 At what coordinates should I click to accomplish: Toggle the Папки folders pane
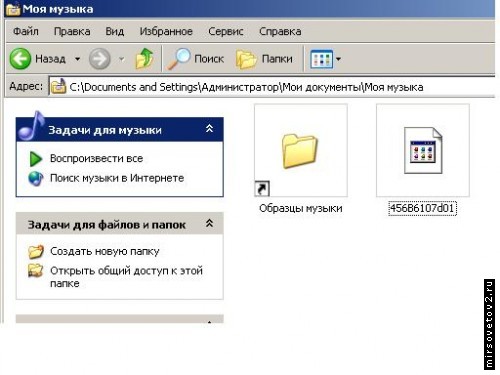coord(264,59)
